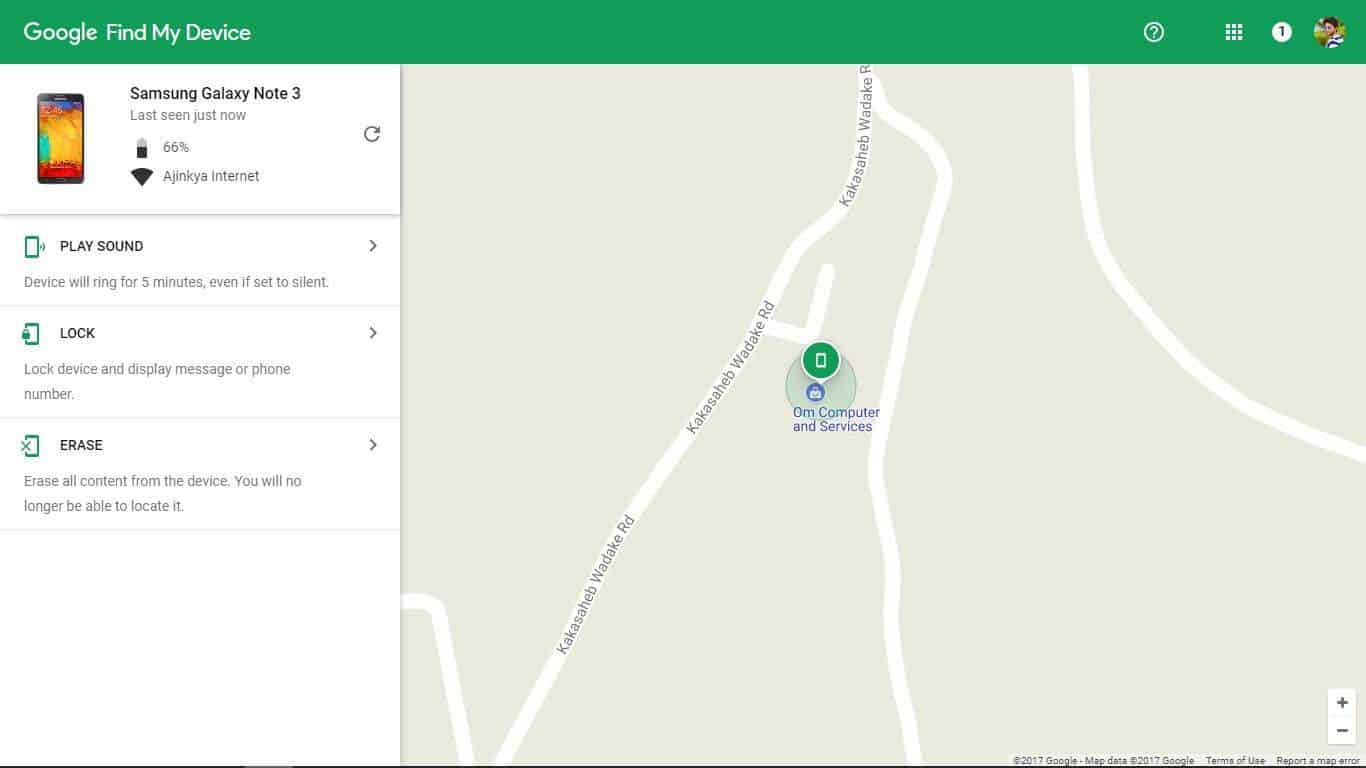Expand the Lock option chevron

[373, 333]
